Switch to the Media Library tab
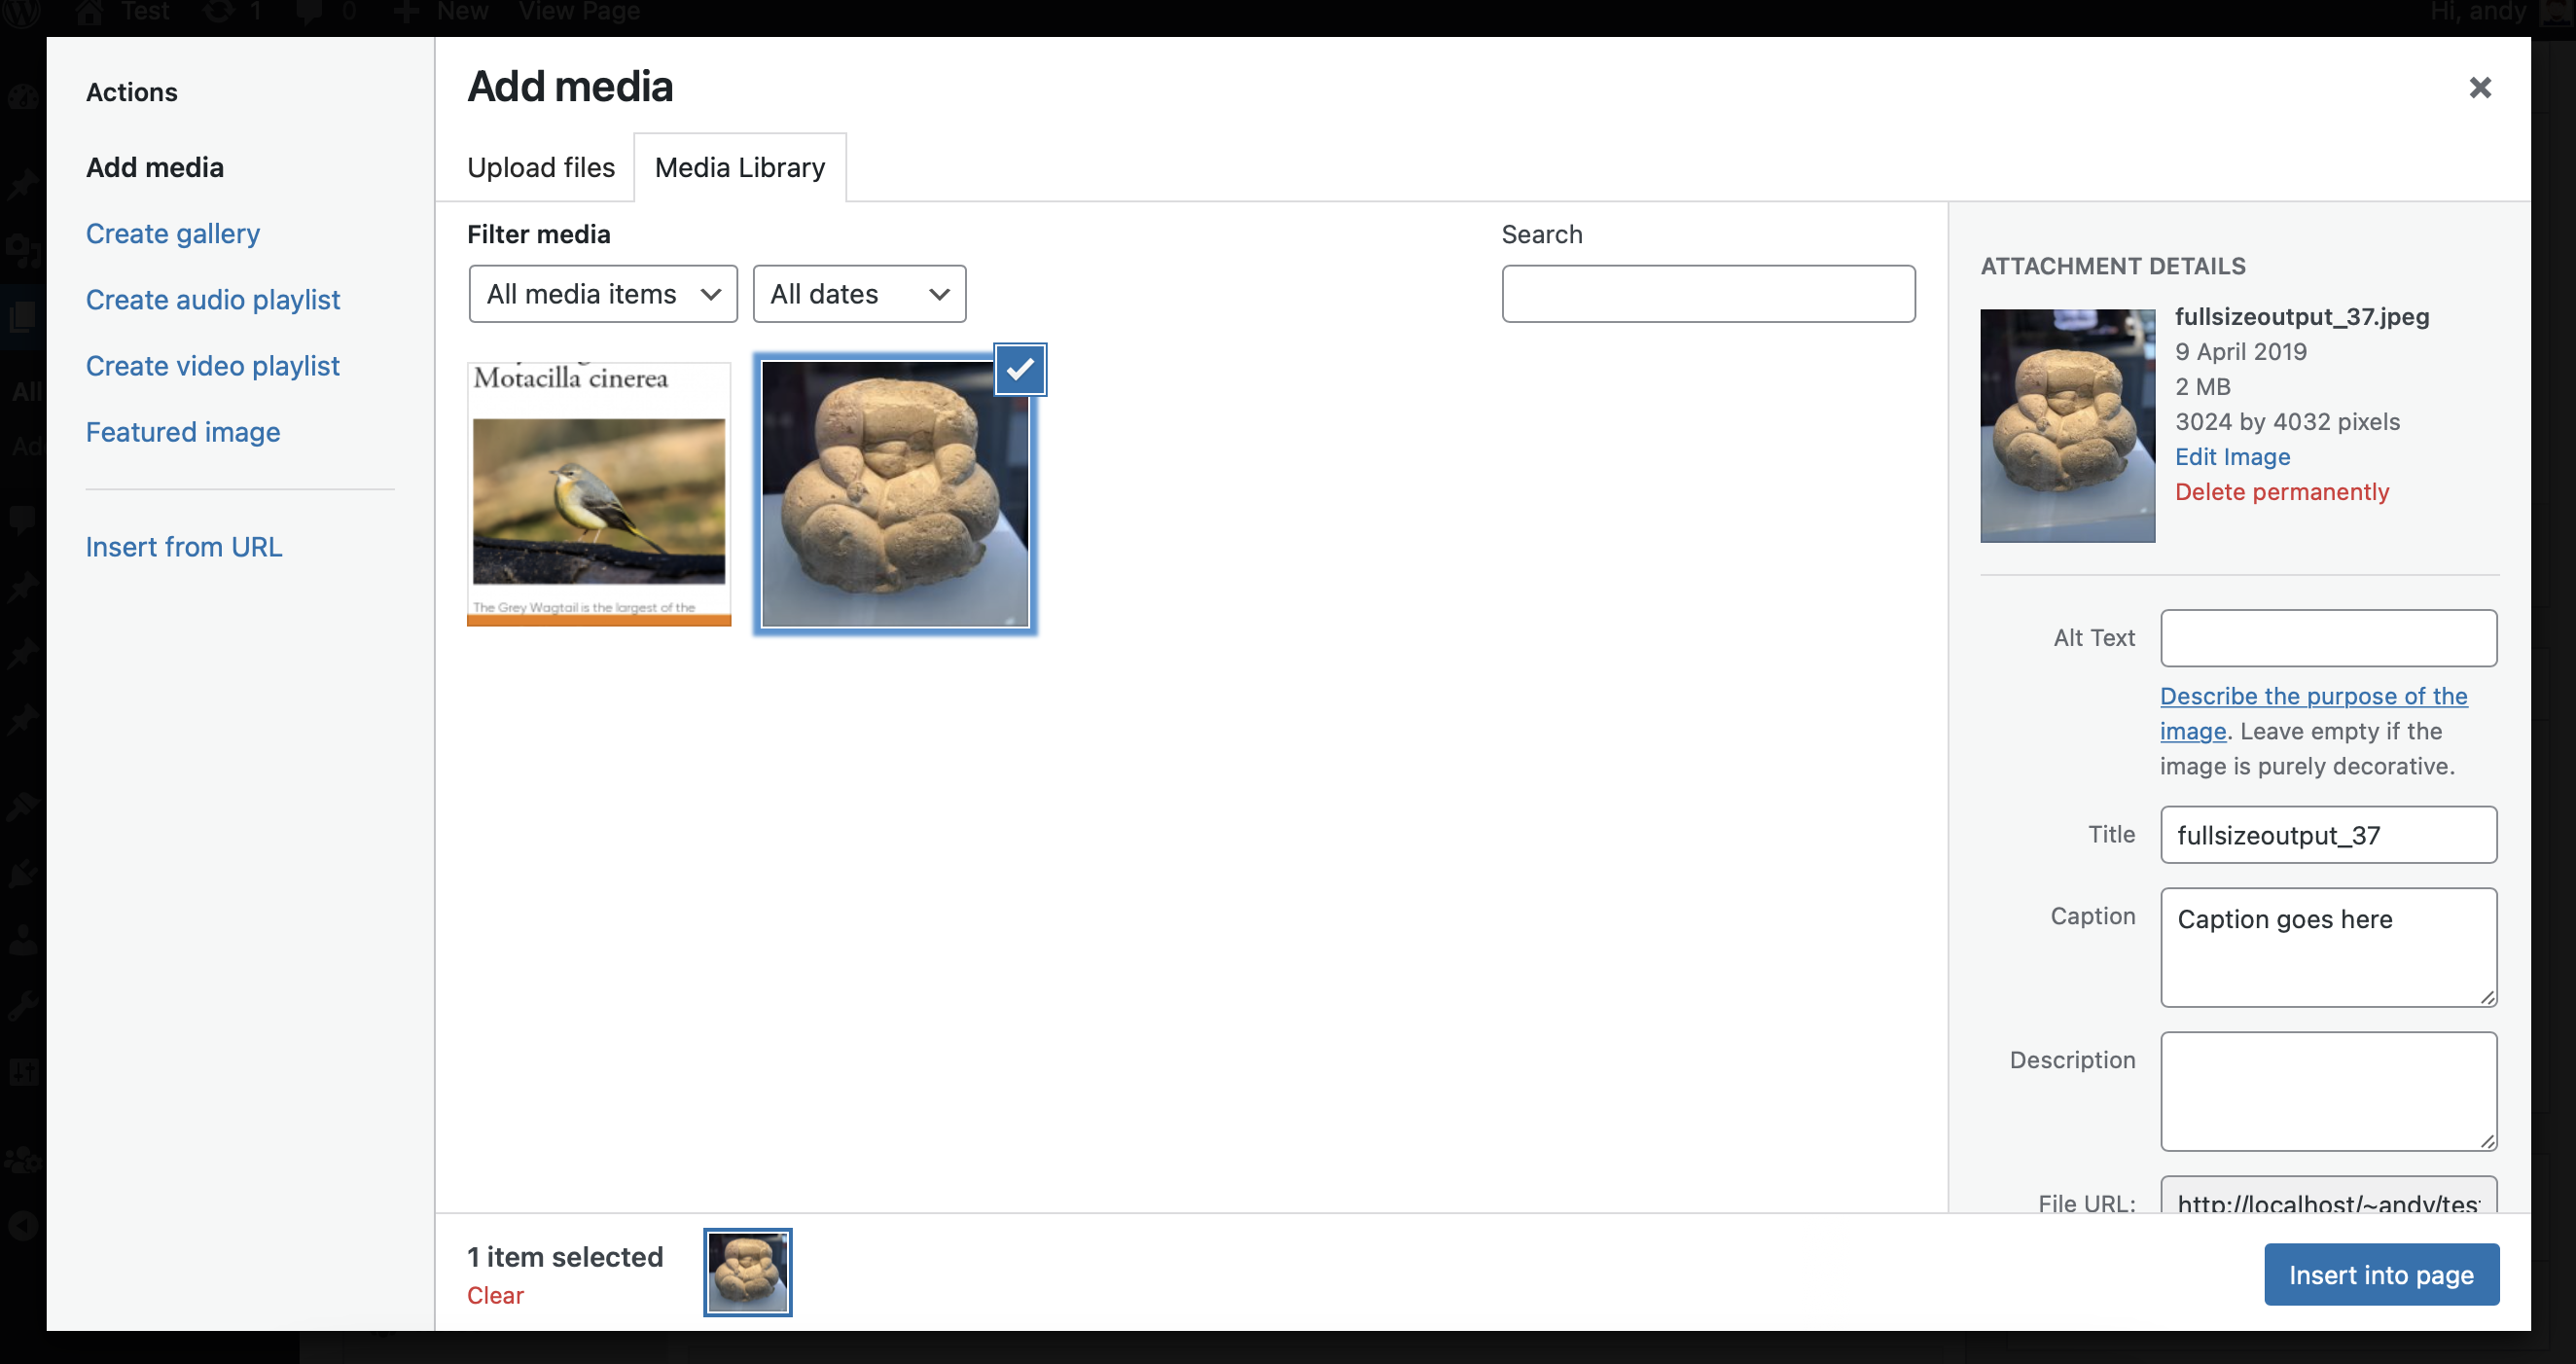 click(739, 165)
